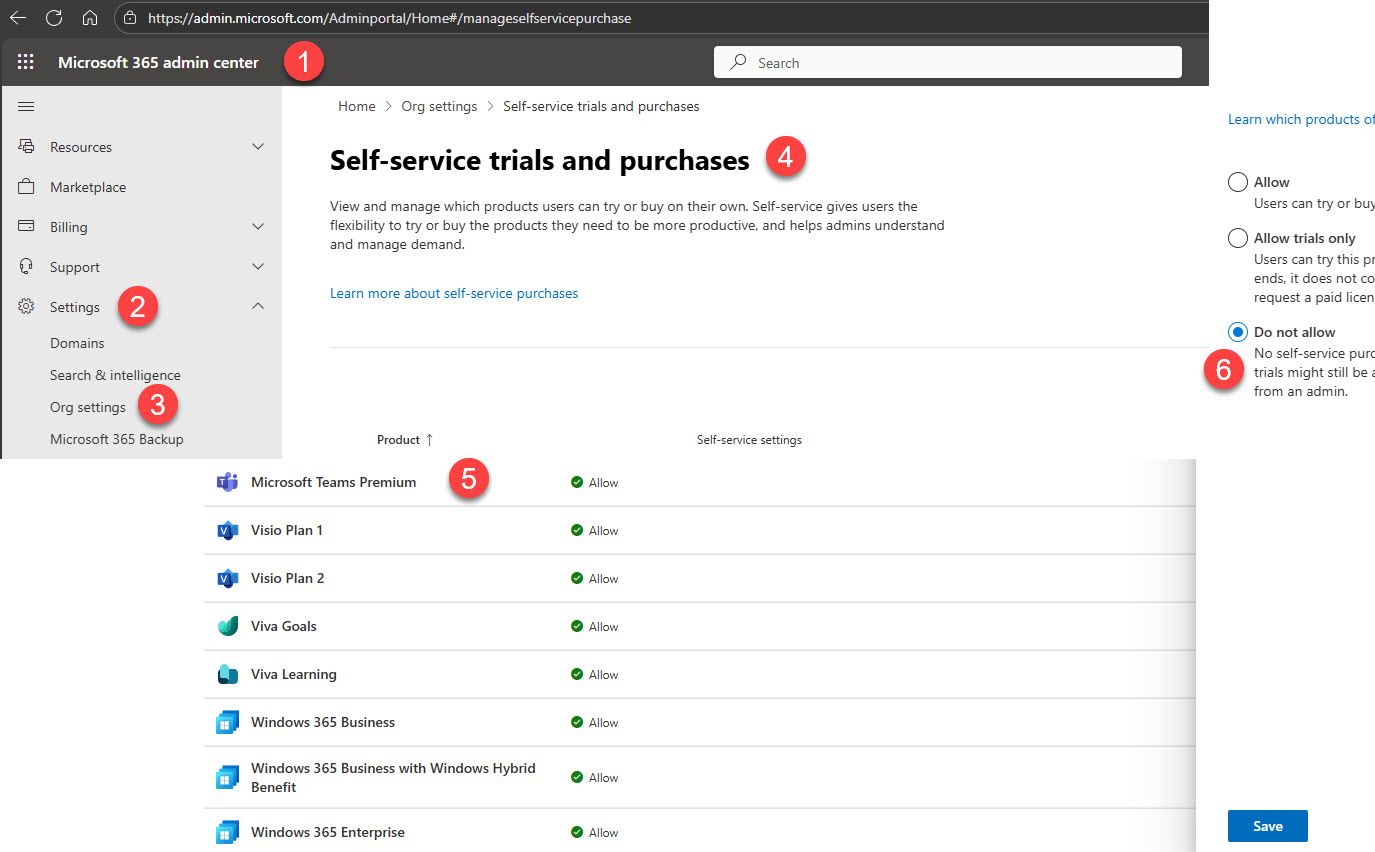Select the Windows 365 Business product name
1375x852 pixels.
pos(323,722)
